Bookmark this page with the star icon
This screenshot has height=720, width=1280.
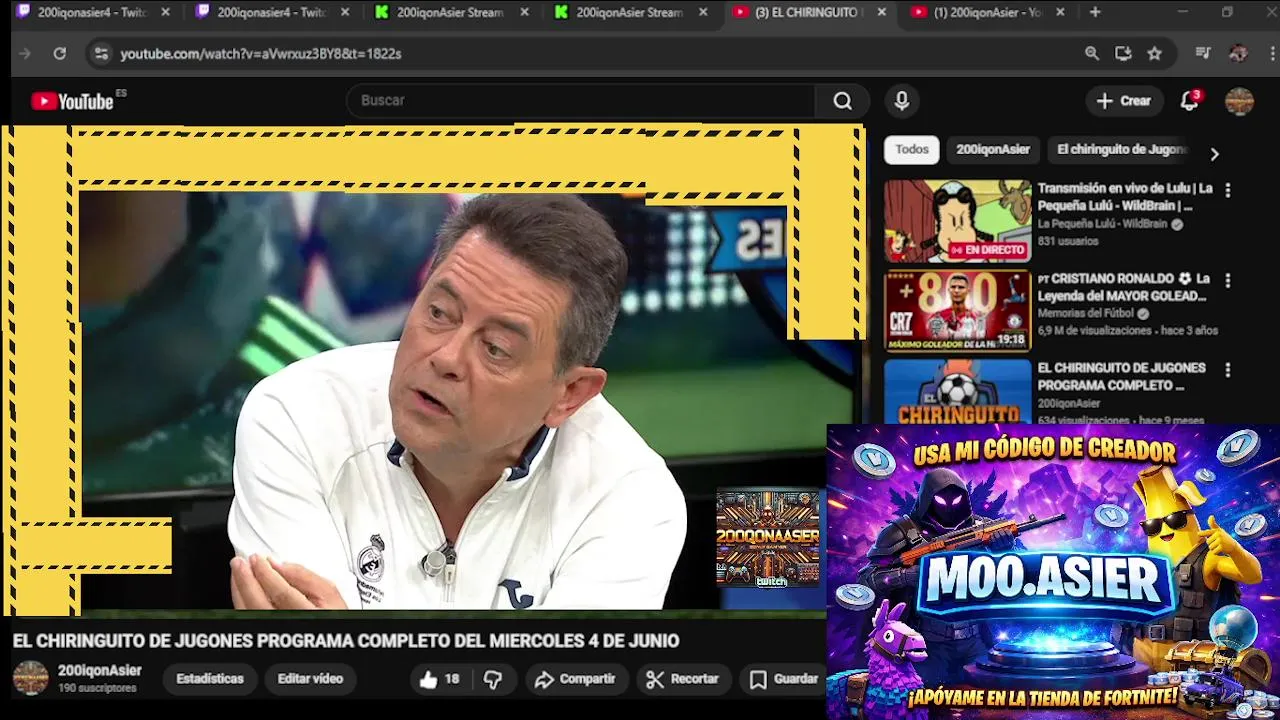[x=1155, y=54]
